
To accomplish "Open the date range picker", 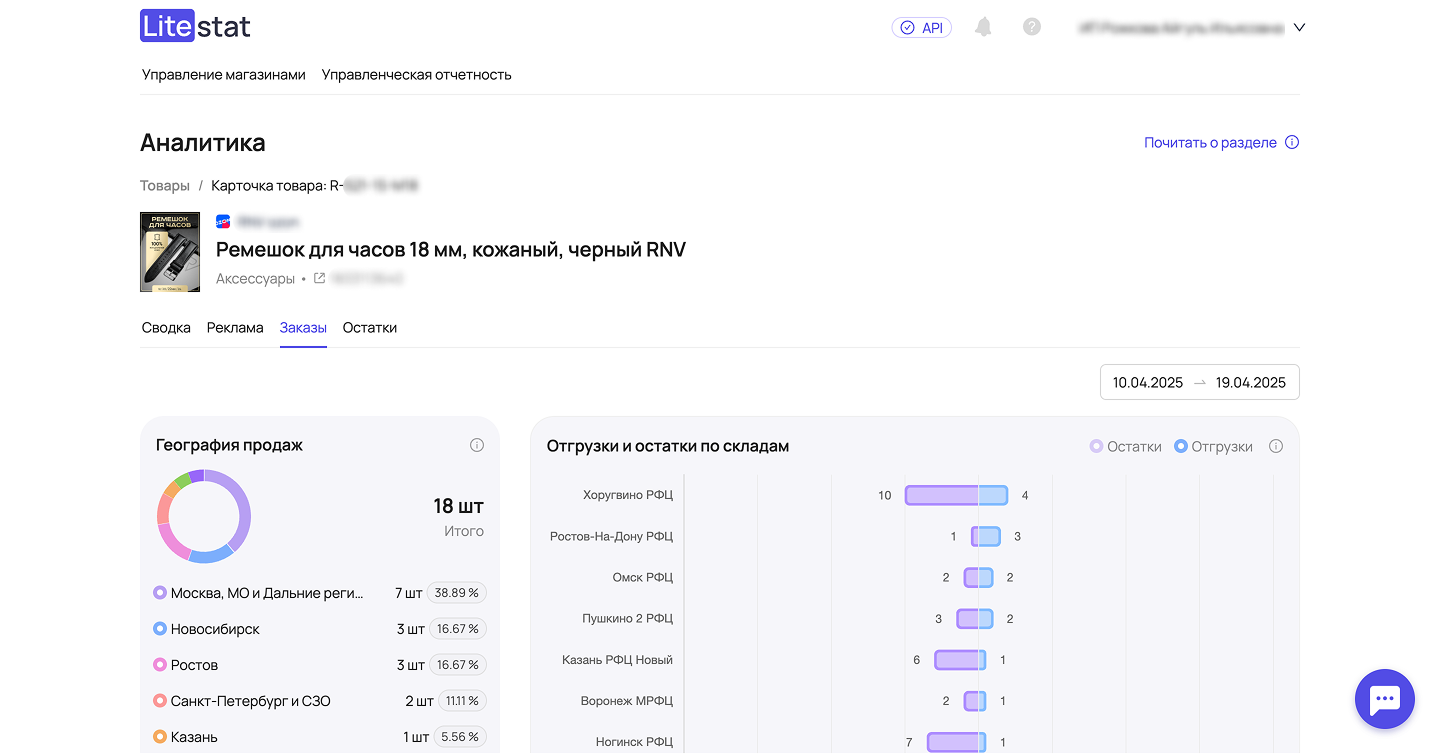I will 1199,382.
